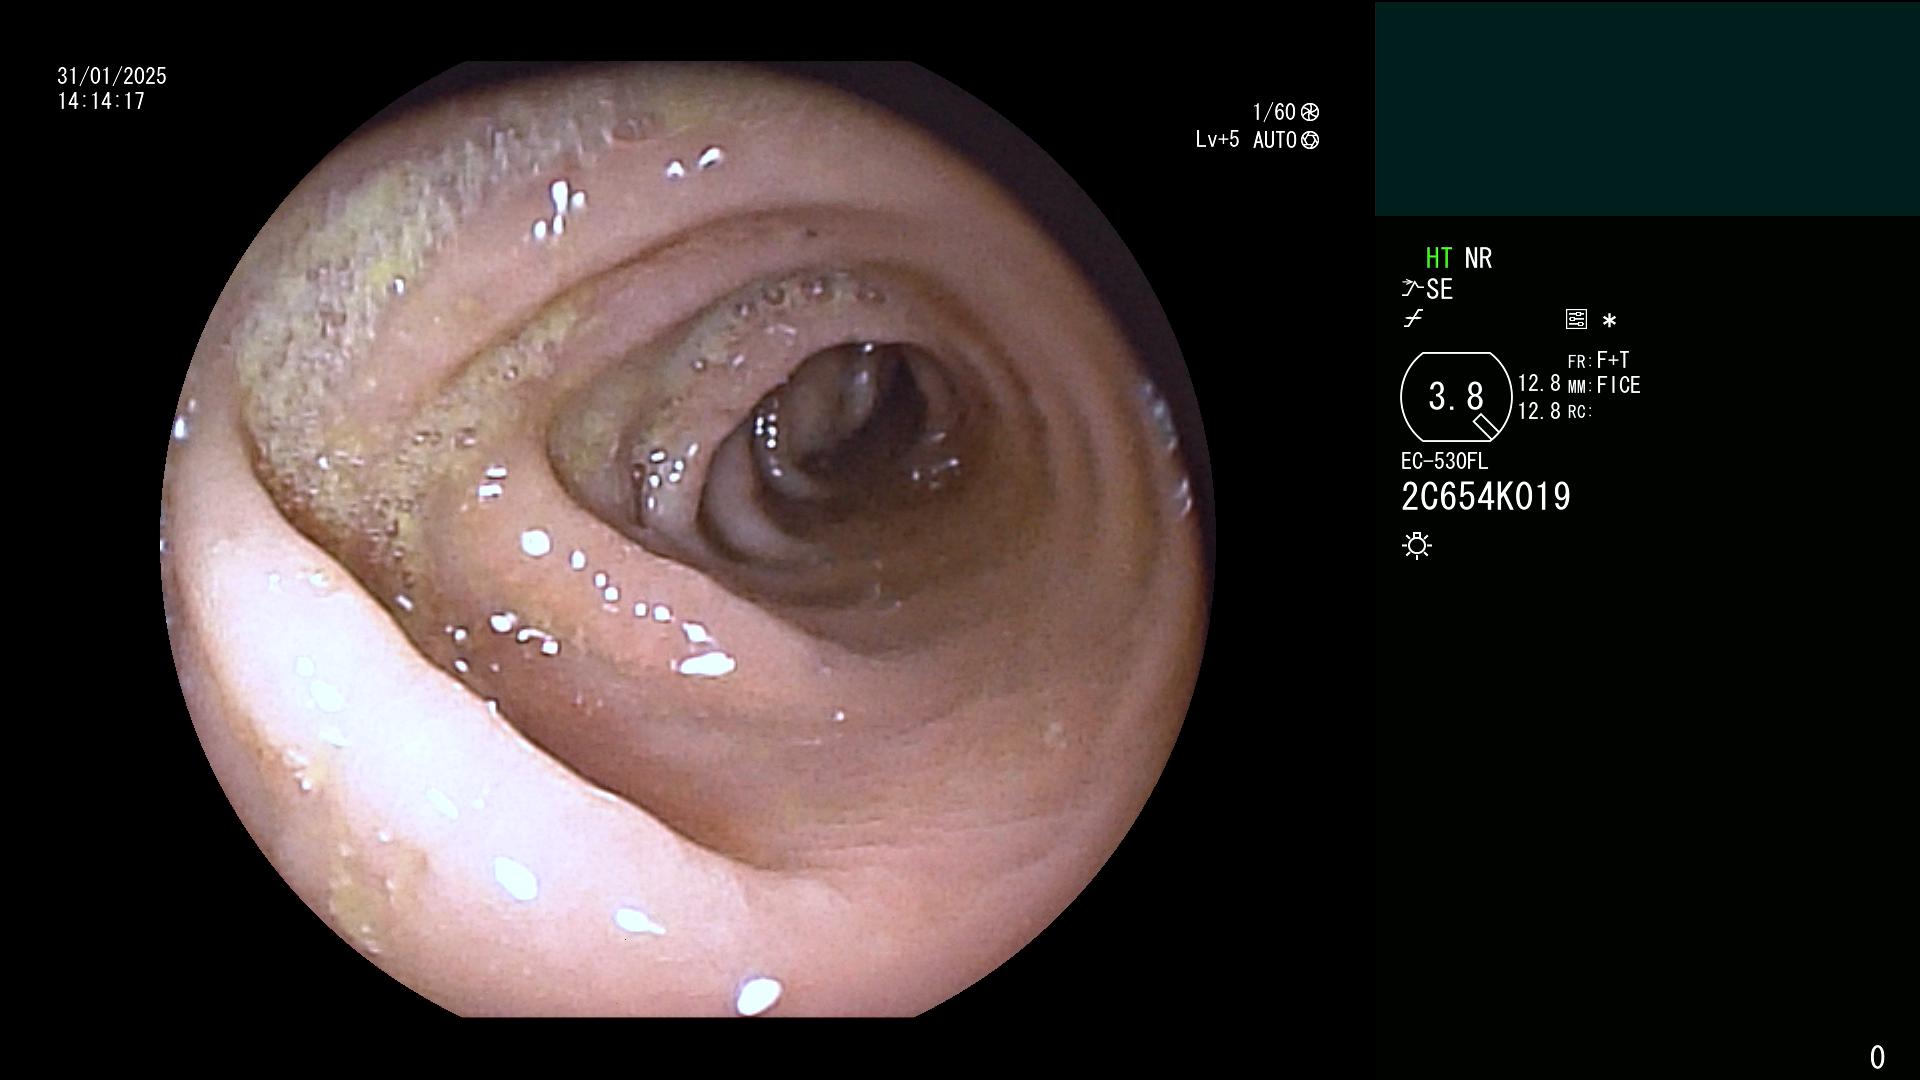Click the shutter speed value 1/60

point(1274,112)
